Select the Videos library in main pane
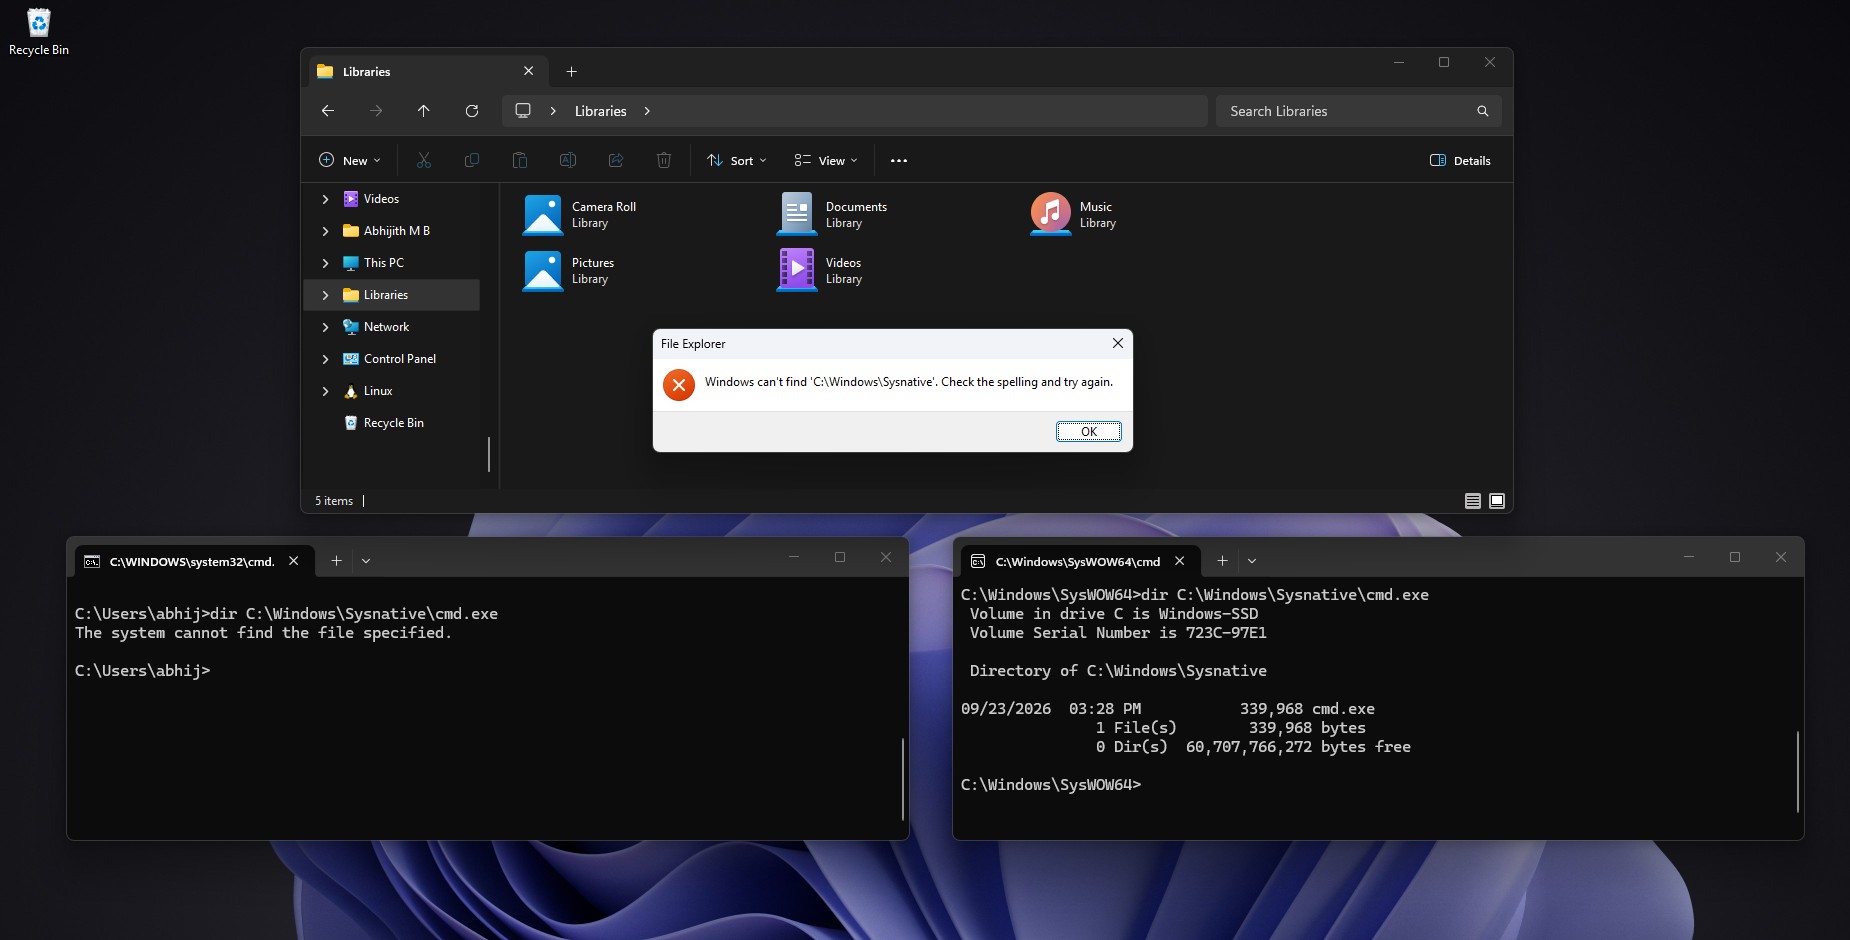 820,271
